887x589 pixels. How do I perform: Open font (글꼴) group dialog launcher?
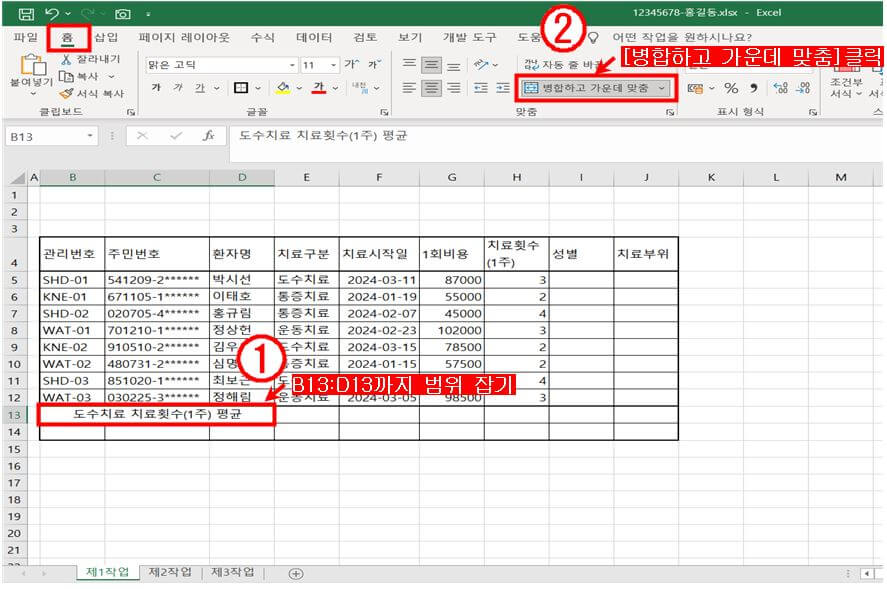[384, 112]
